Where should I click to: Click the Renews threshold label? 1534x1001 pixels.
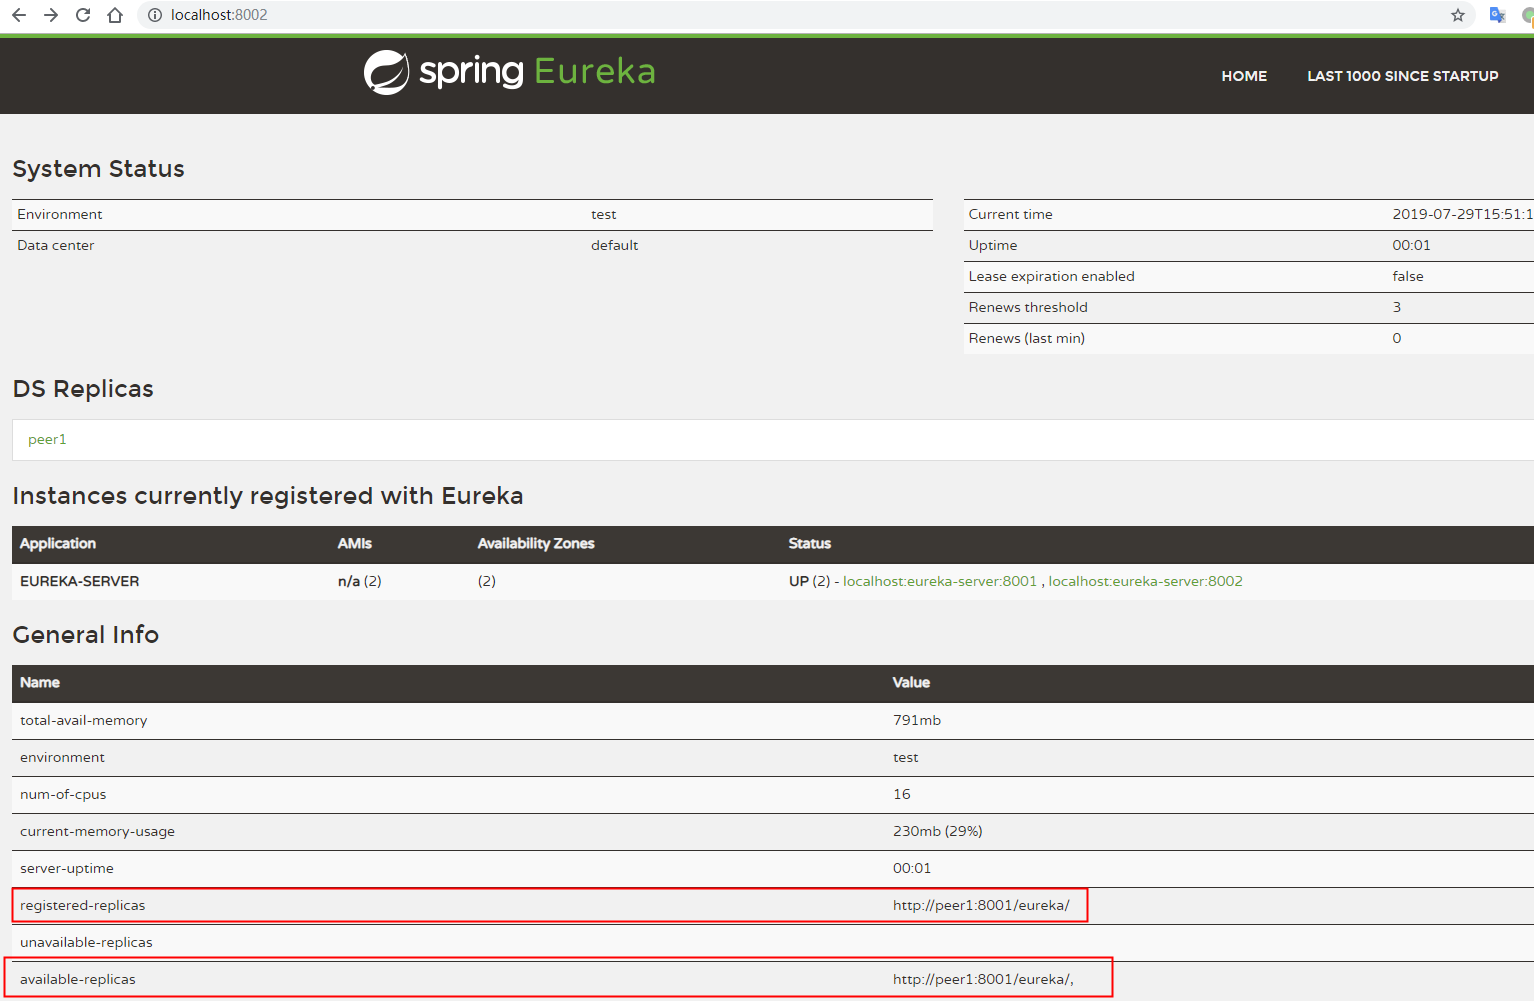pos(1028,307)
